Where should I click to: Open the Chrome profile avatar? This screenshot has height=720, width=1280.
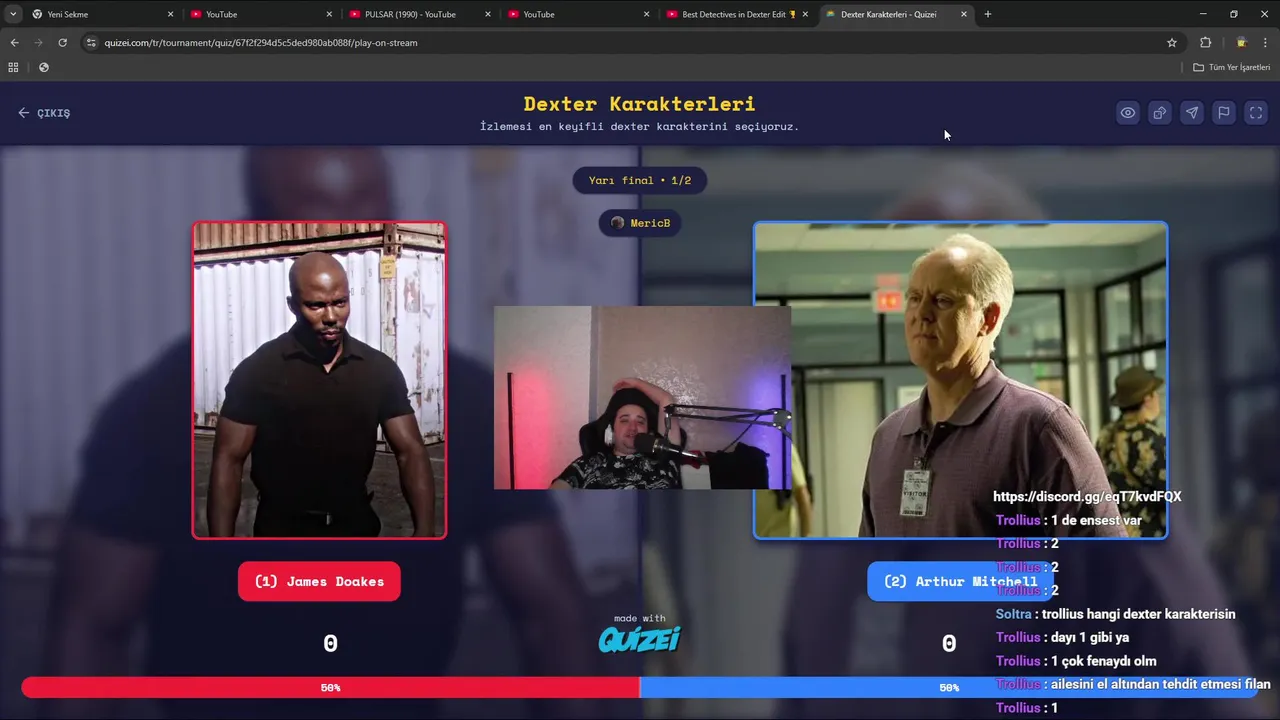point(1241,43)
